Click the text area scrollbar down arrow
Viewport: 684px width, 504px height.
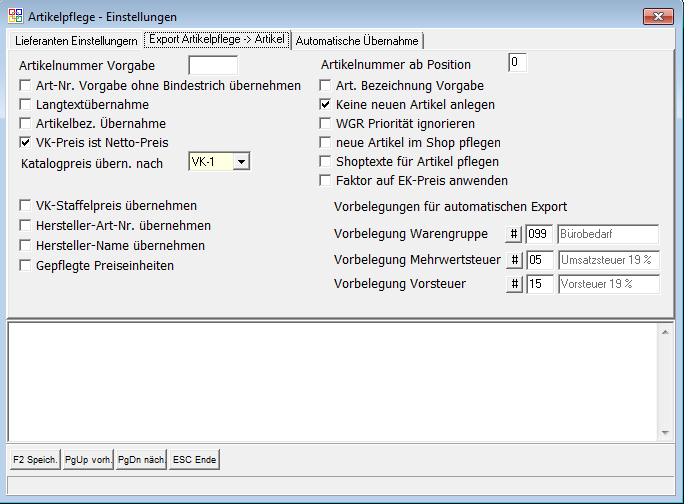(x=667, y=433)
